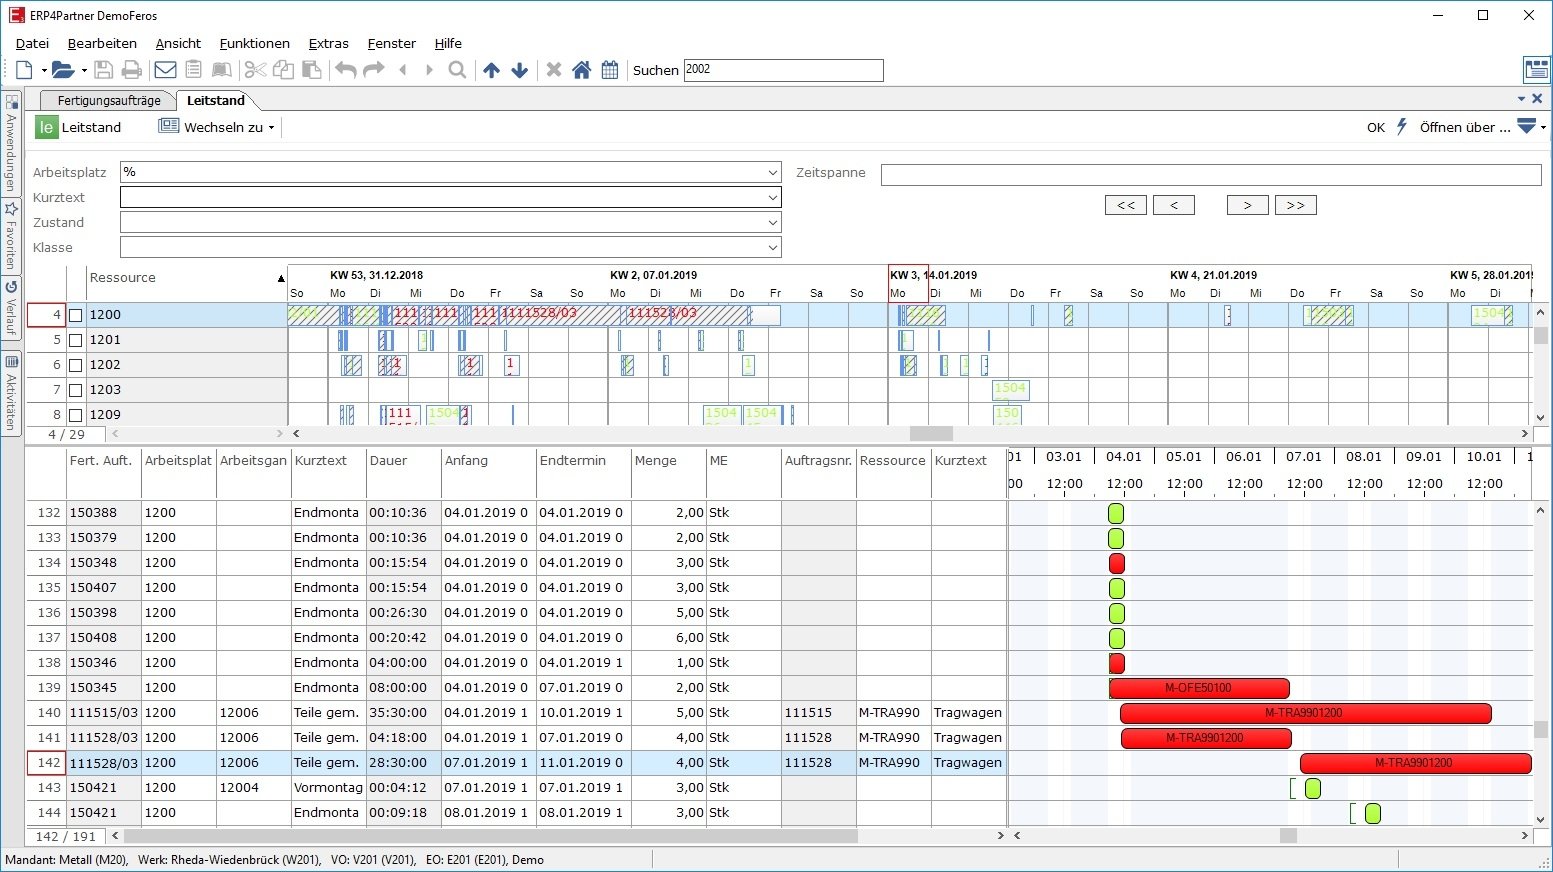The image size is (1553, 872).
Task: Toggle the checkbox next to resource 1209
Action: click(x=76, y=414)
